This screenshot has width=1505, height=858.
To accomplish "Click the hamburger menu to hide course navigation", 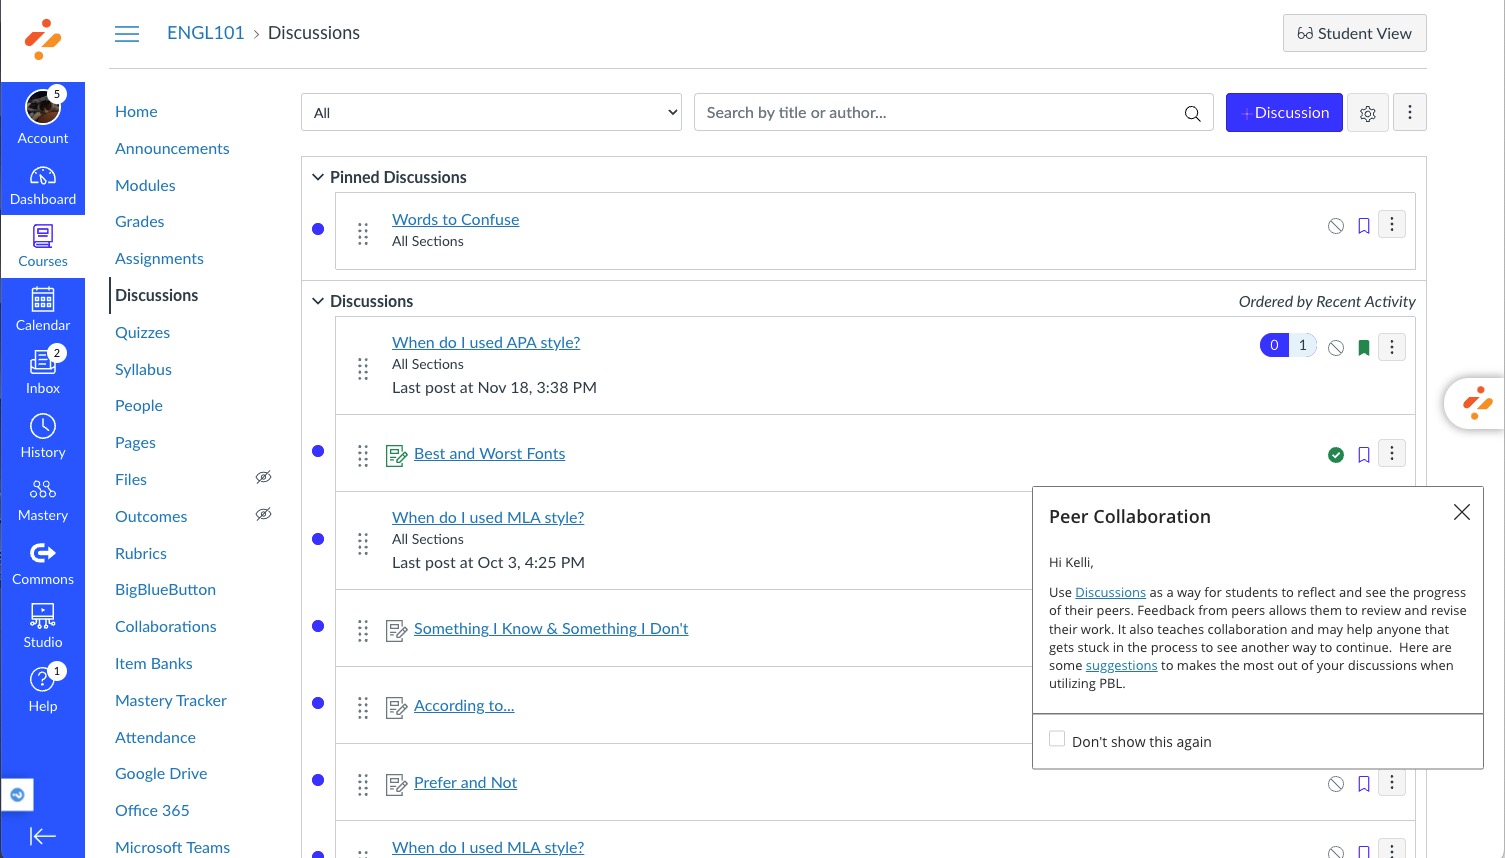I will pyautogui.click(x=127, y=34).
